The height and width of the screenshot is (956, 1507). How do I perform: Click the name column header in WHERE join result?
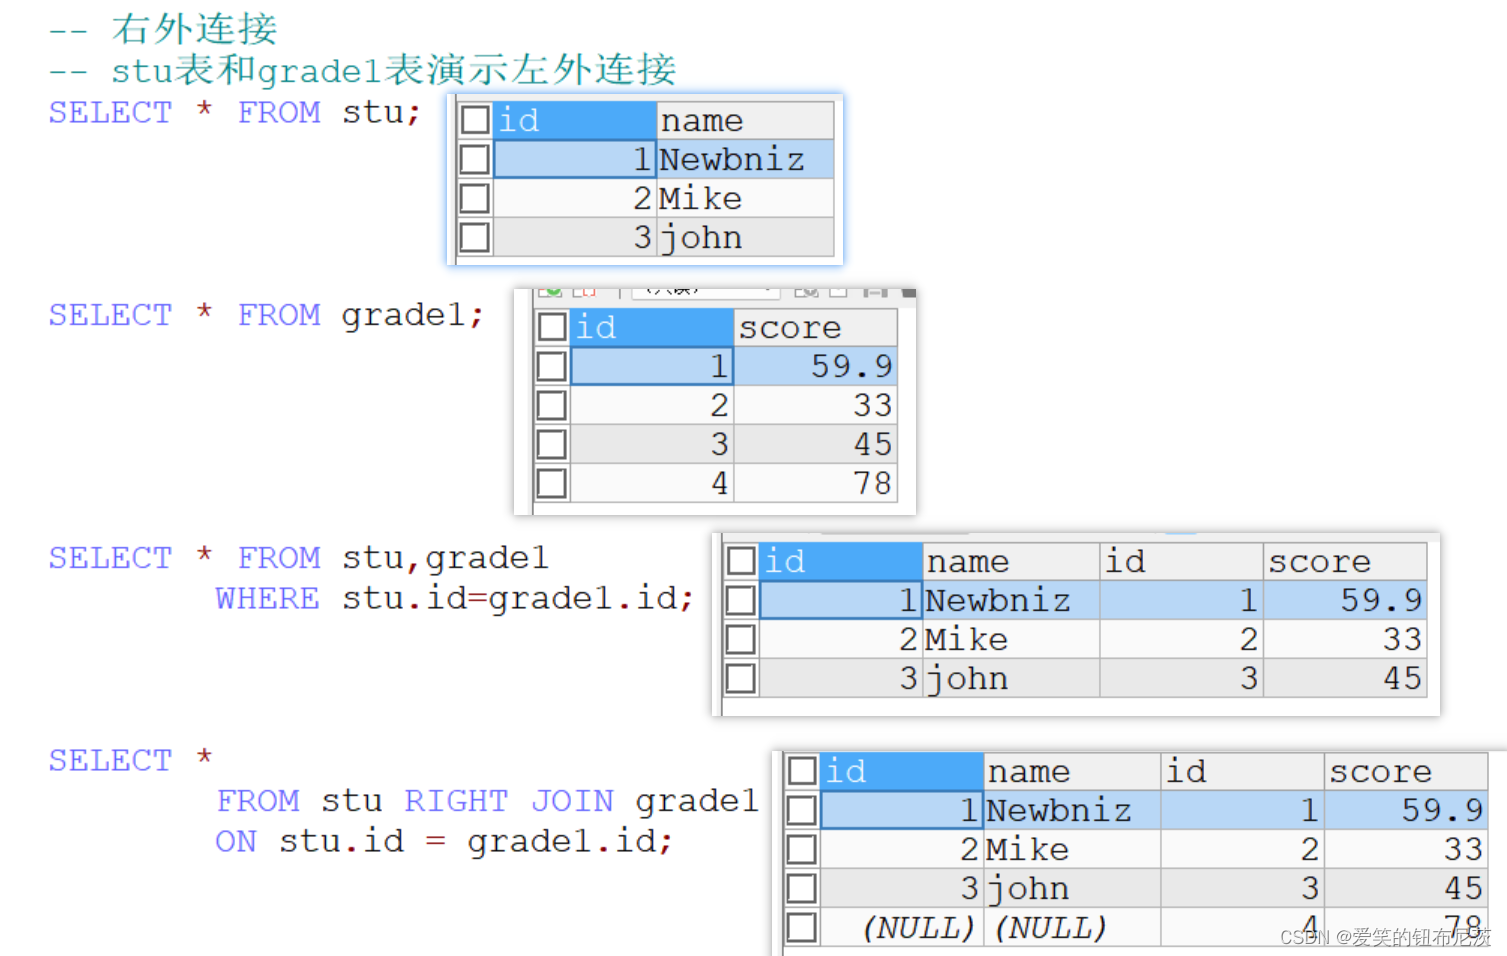coord(1011,561)
